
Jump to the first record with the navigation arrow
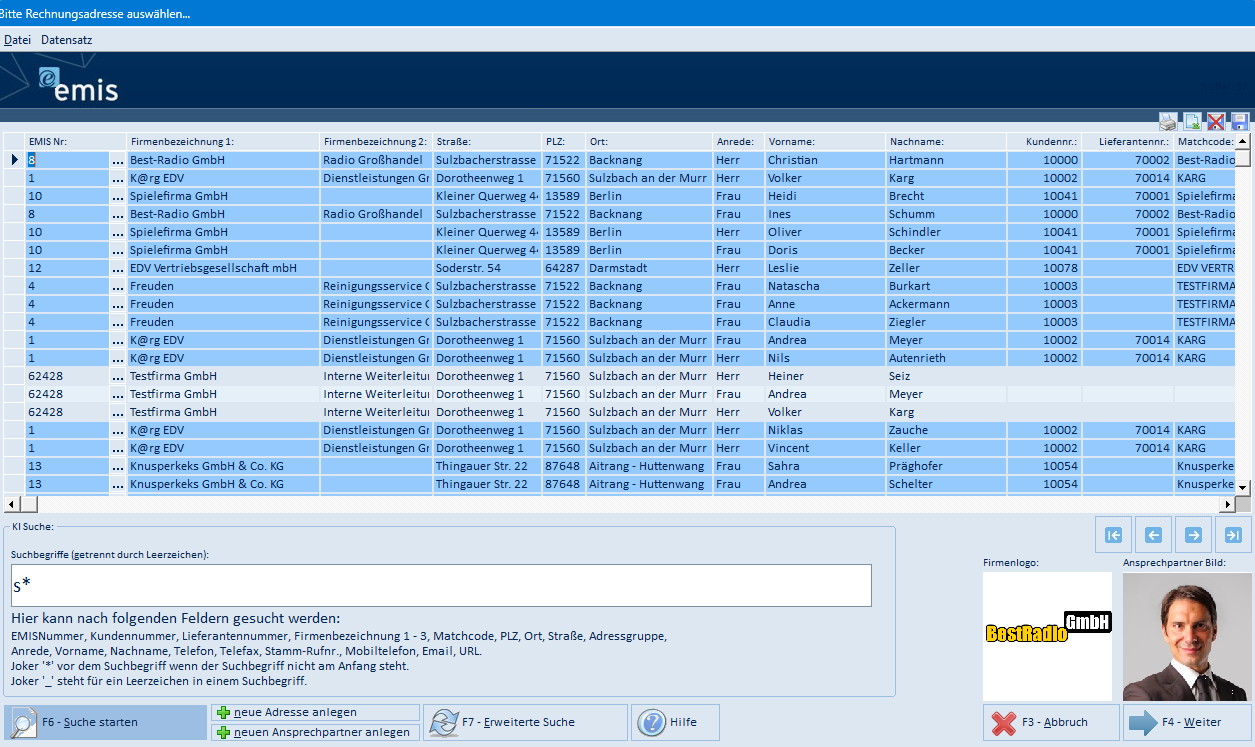point(1113,535)
